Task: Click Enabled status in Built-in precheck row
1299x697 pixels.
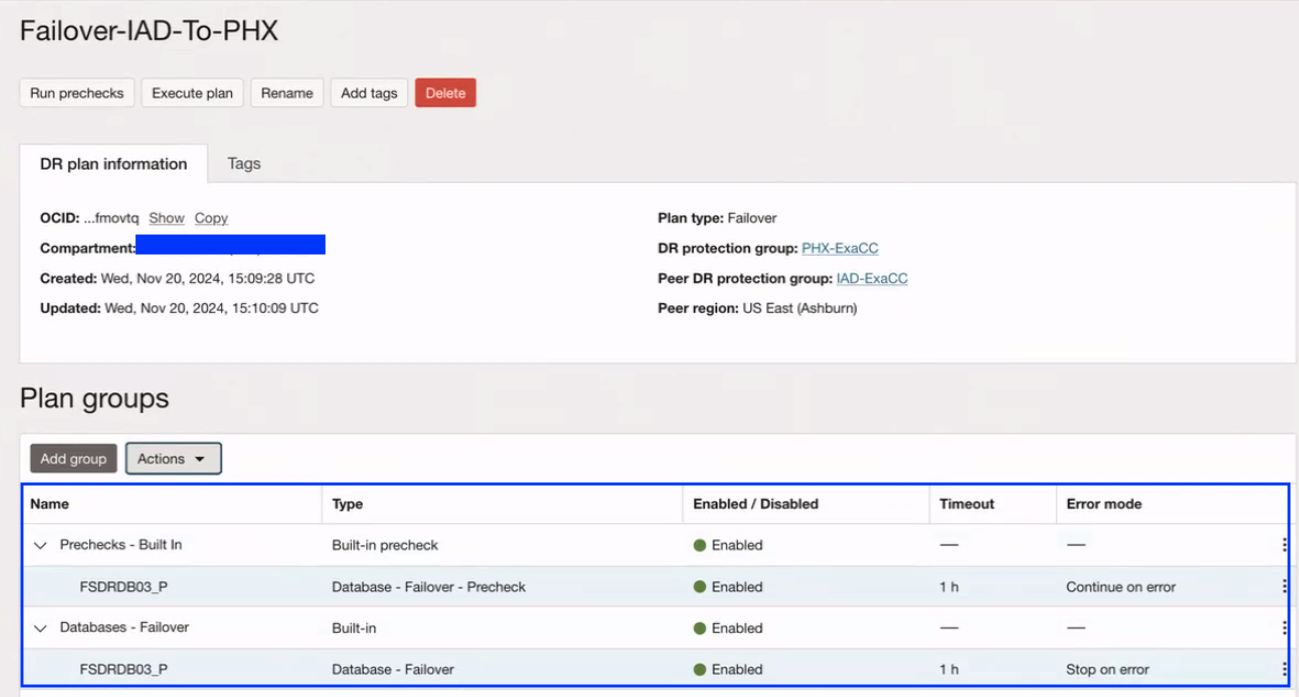Action: click(x=728, y=545)
